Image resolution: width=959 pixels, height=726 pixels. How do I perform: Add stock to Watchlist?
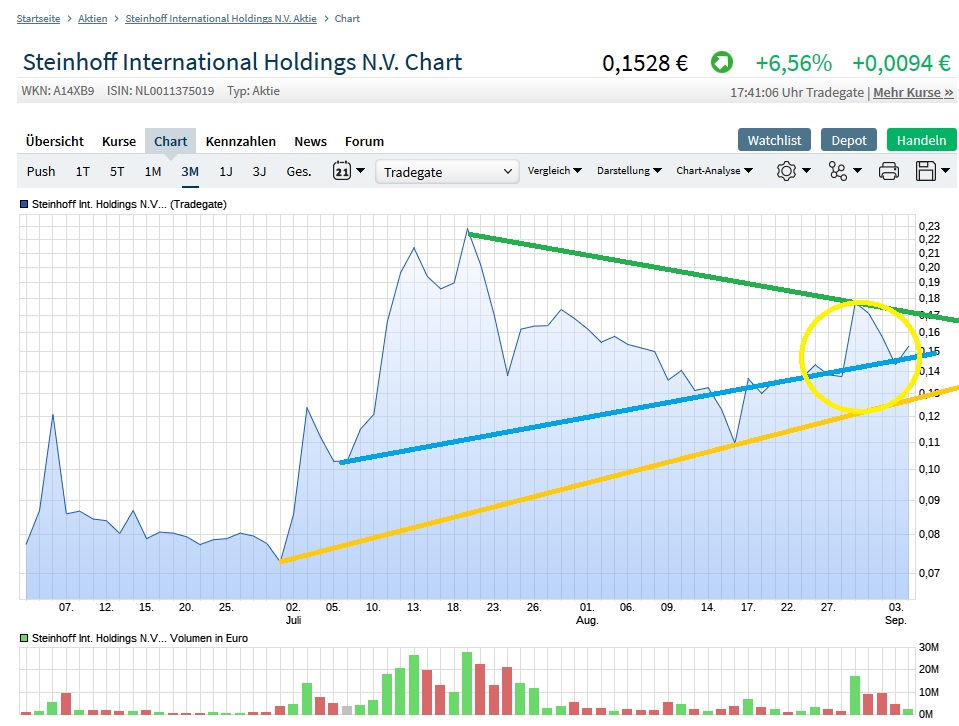pos(774,140)
